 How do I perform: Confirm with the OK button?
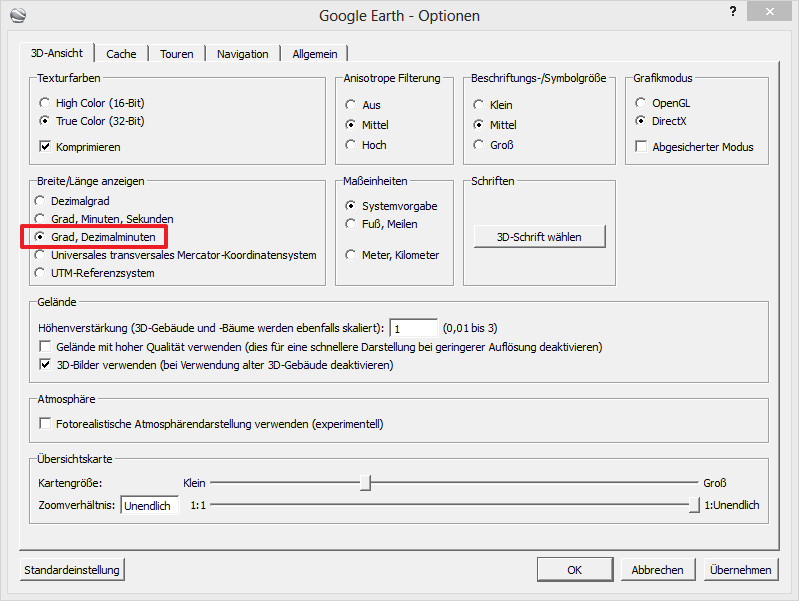pyautogui.click(x=575, y=569)
